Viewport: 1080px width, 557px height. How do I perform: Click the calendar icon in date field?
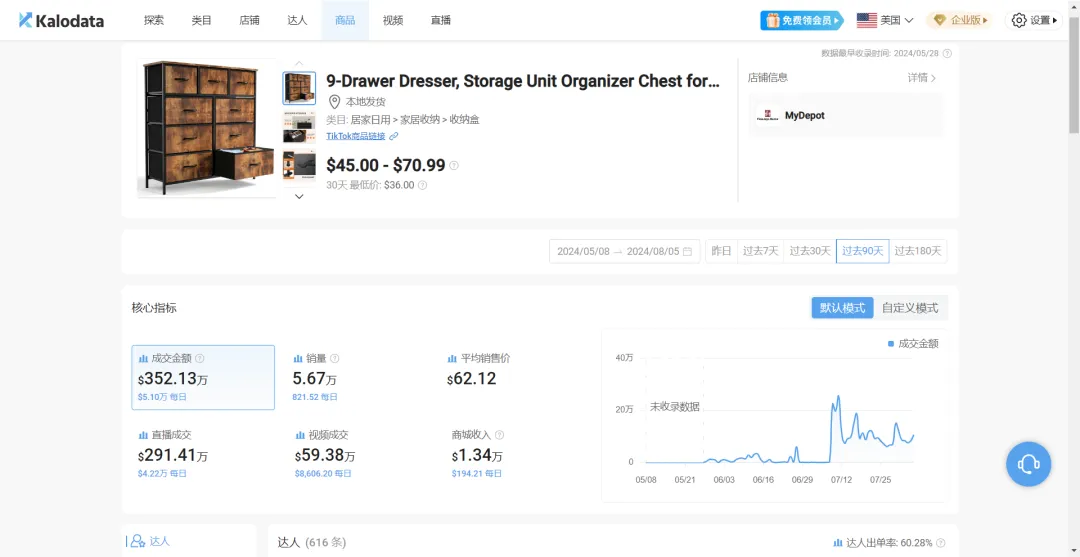pos(687,251)
